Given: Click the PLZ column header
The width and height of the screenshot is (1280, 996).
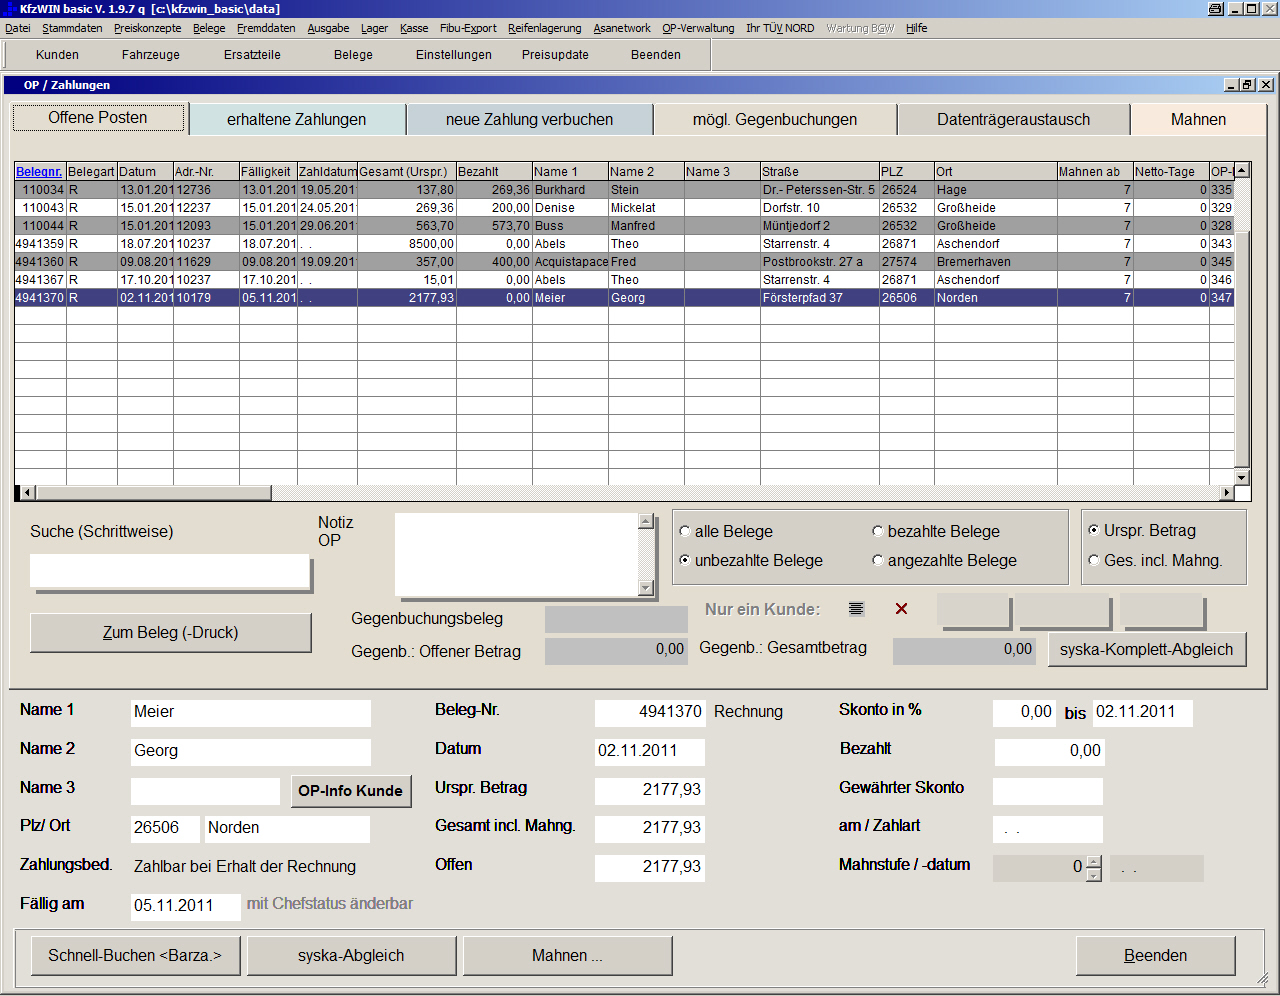Looking at the screenshot, I should 907,172.
